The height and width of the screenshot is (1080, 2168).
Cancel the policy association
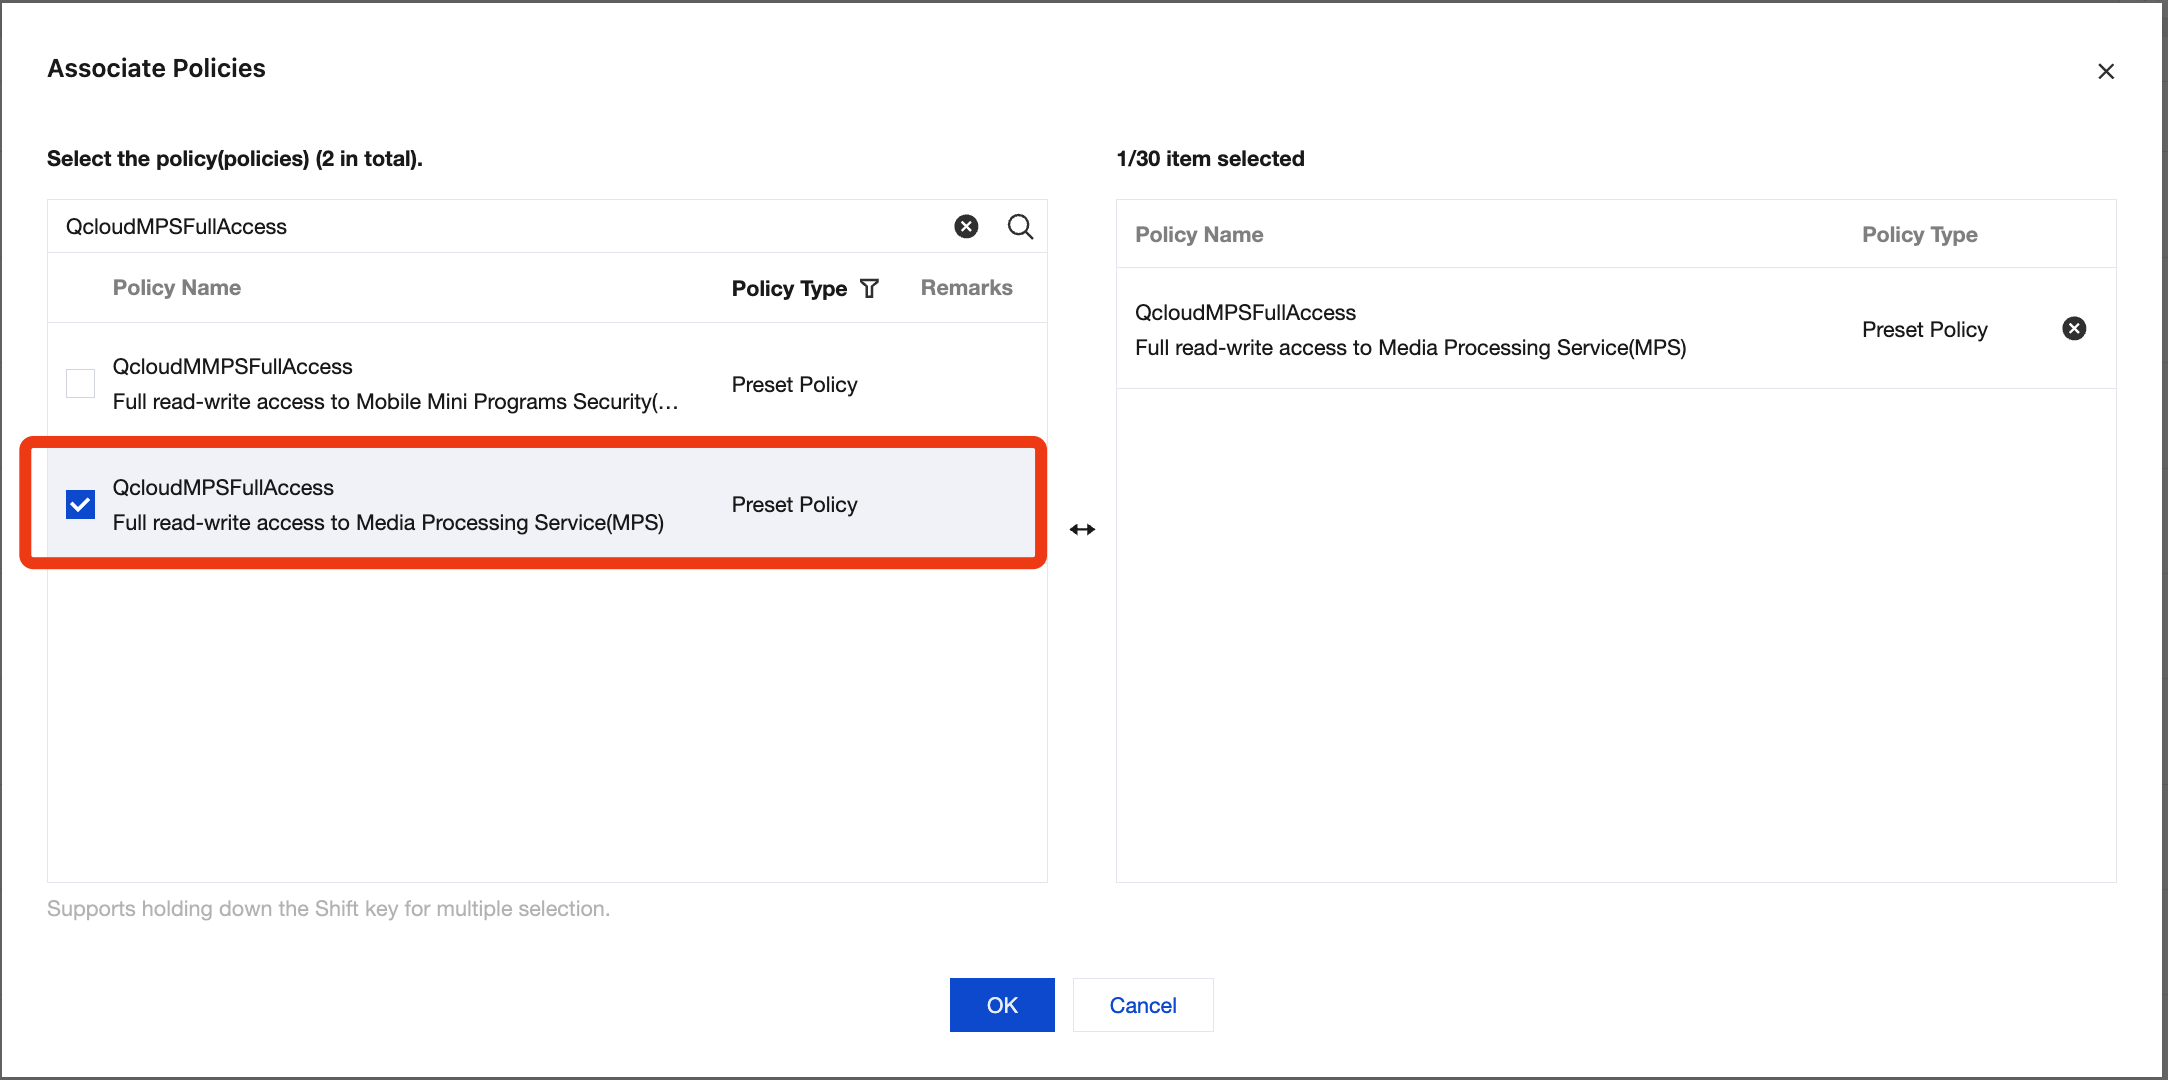pos(1142,1005)
